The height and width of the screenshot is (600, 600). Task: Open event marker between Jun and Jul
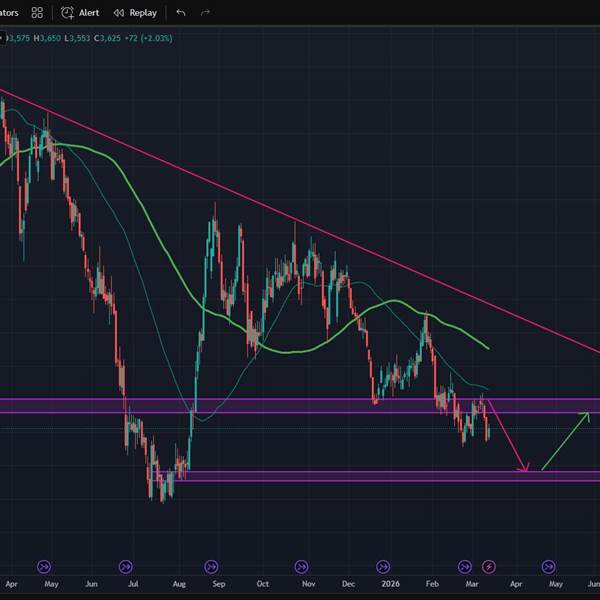pyautogui.click(x=125, y=566)
